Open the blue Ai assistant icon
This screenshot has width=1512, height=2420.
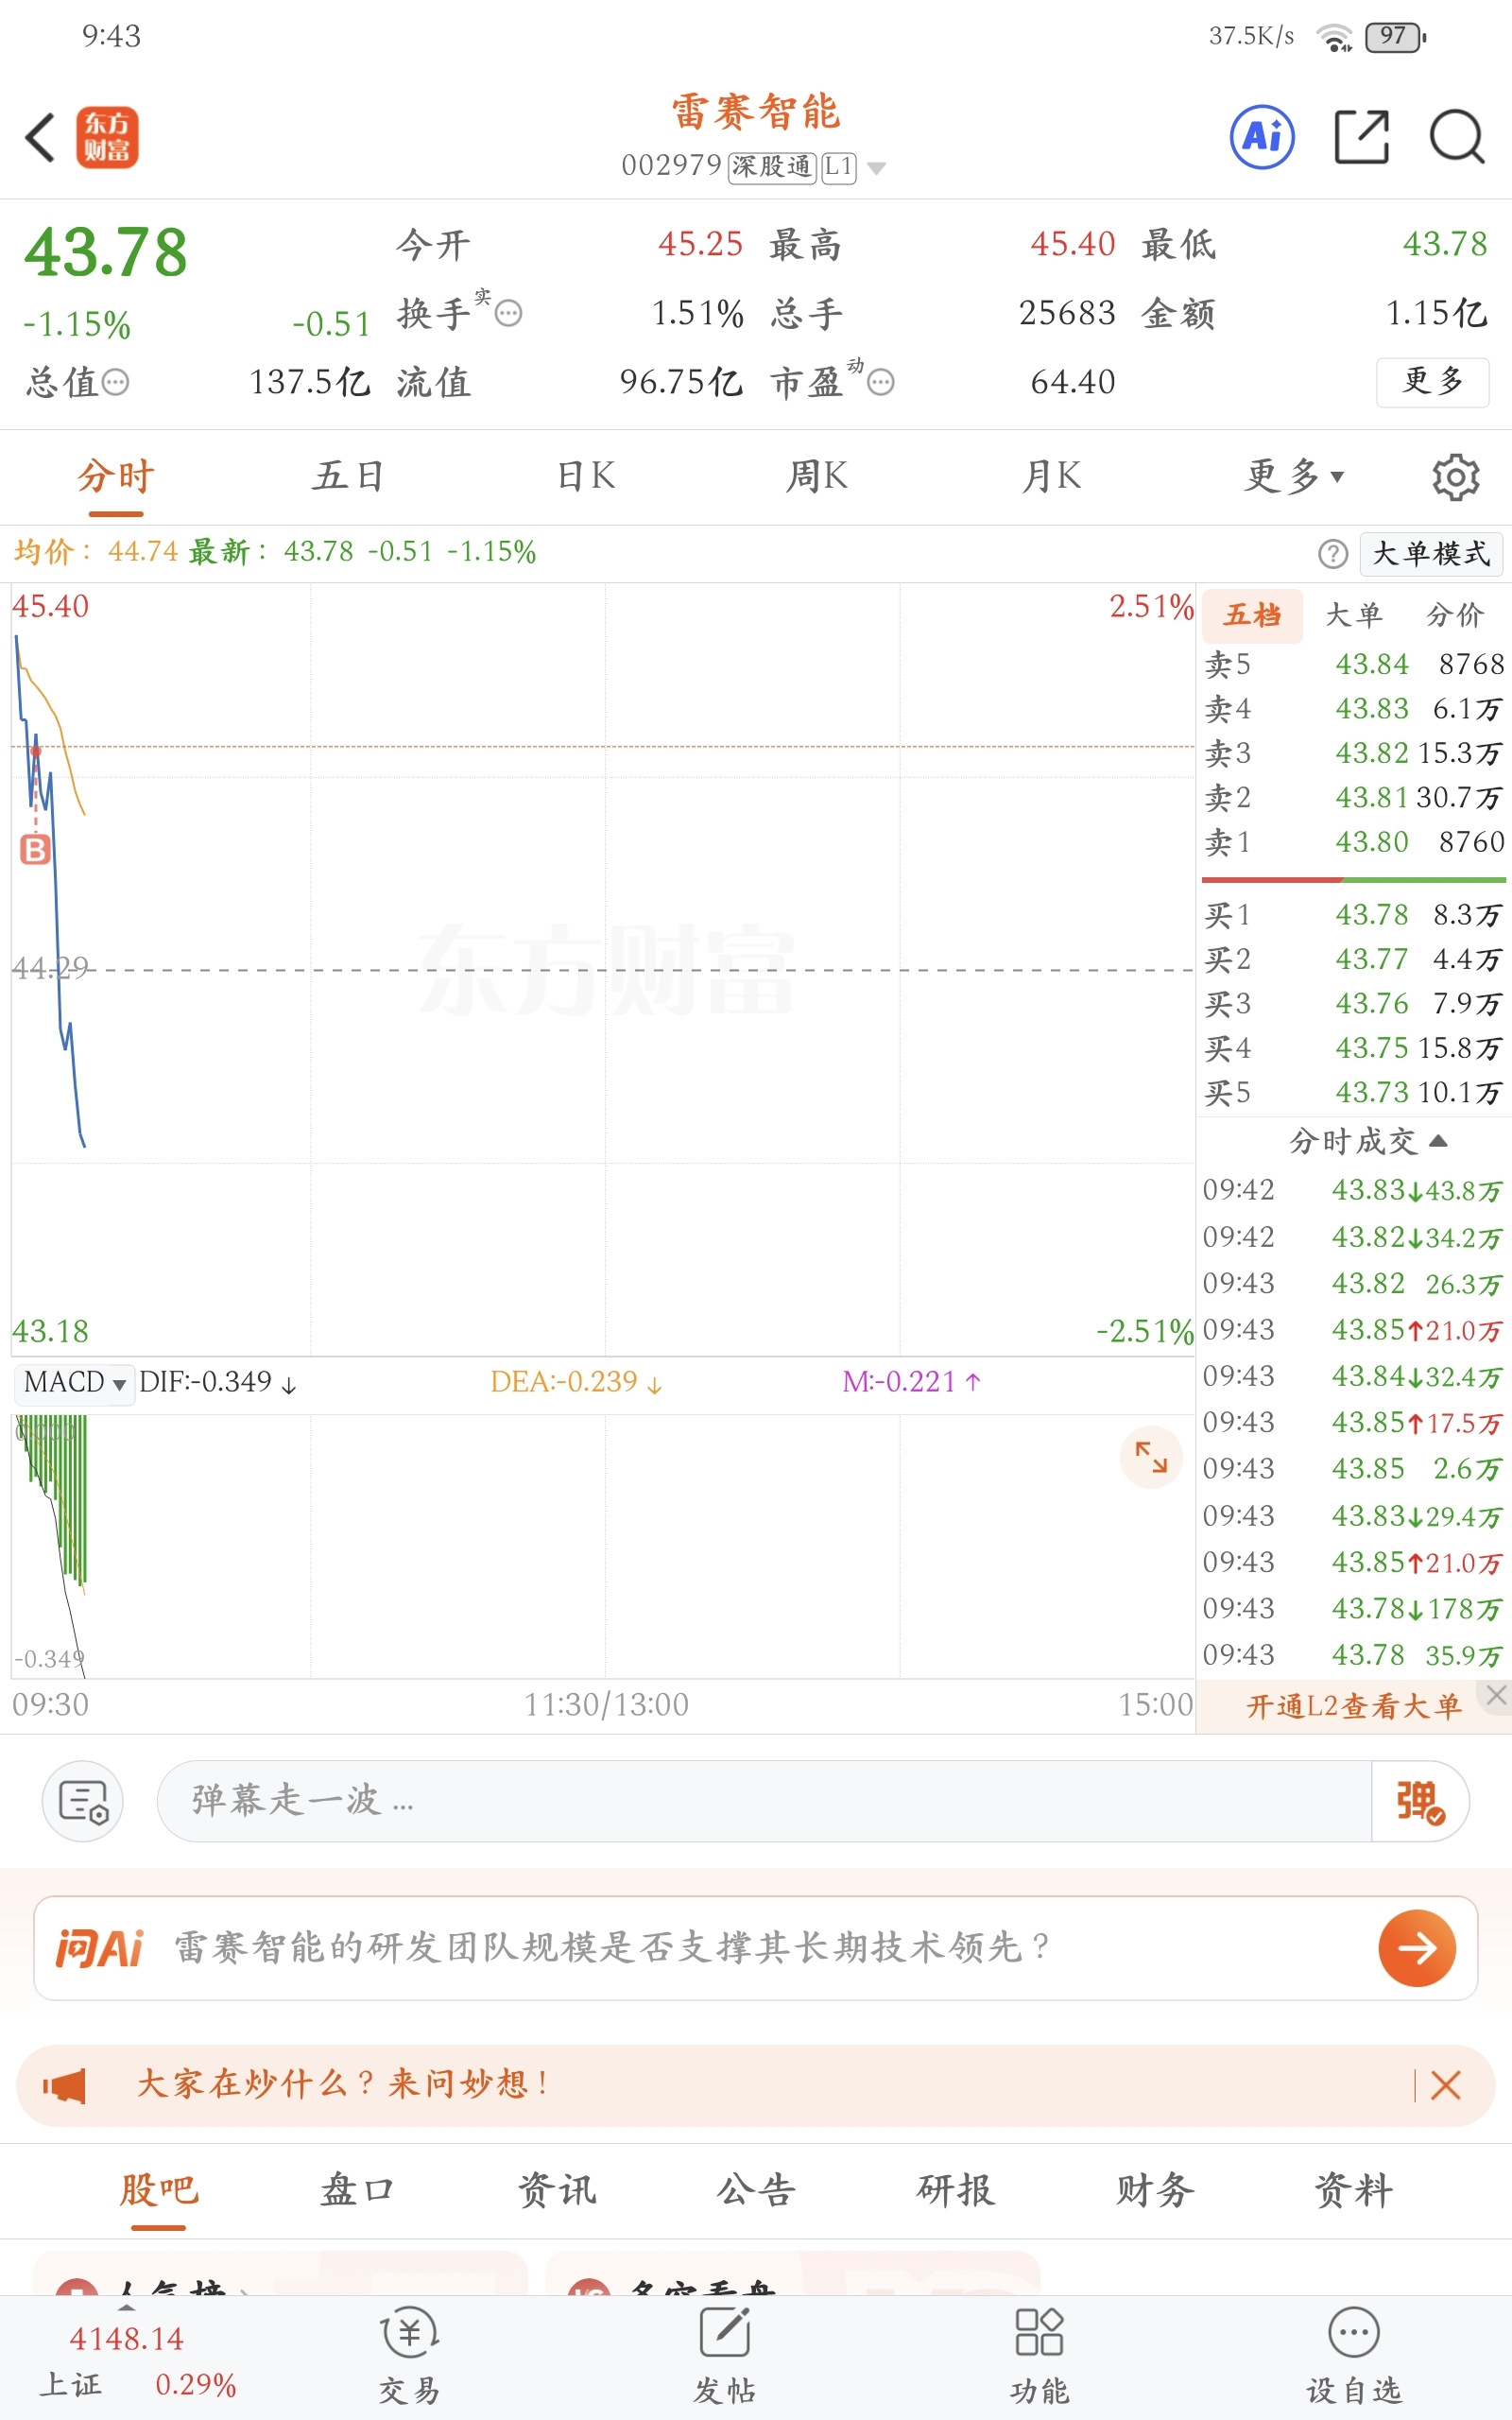[1262, 137]
